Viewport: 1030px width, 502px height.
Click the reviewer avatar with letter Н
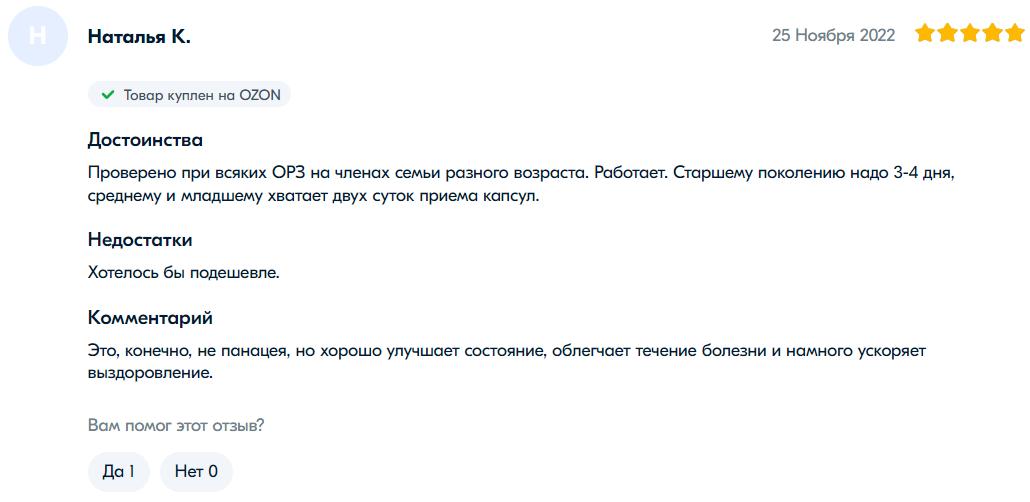[37, 36]
